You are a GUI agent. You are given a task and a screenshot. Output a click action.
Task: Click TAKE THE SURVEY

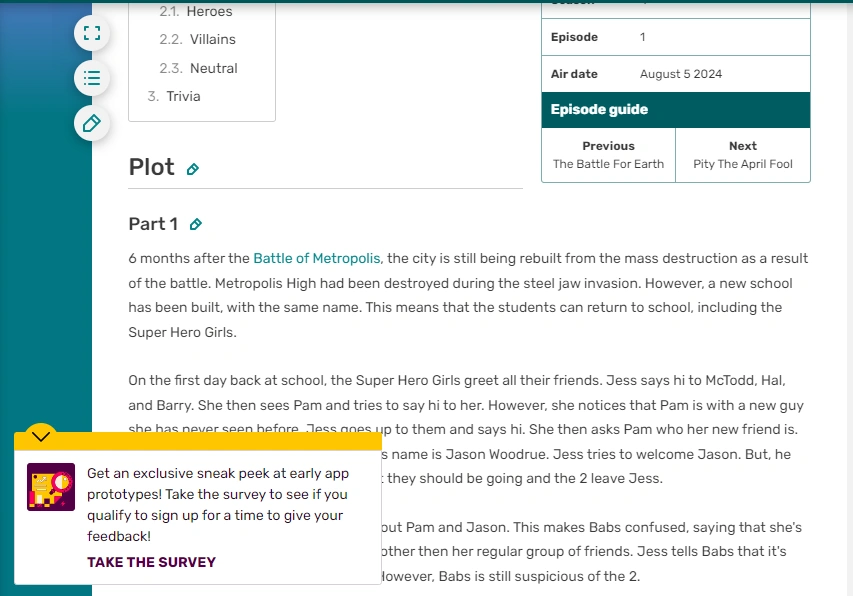[150, 562]
